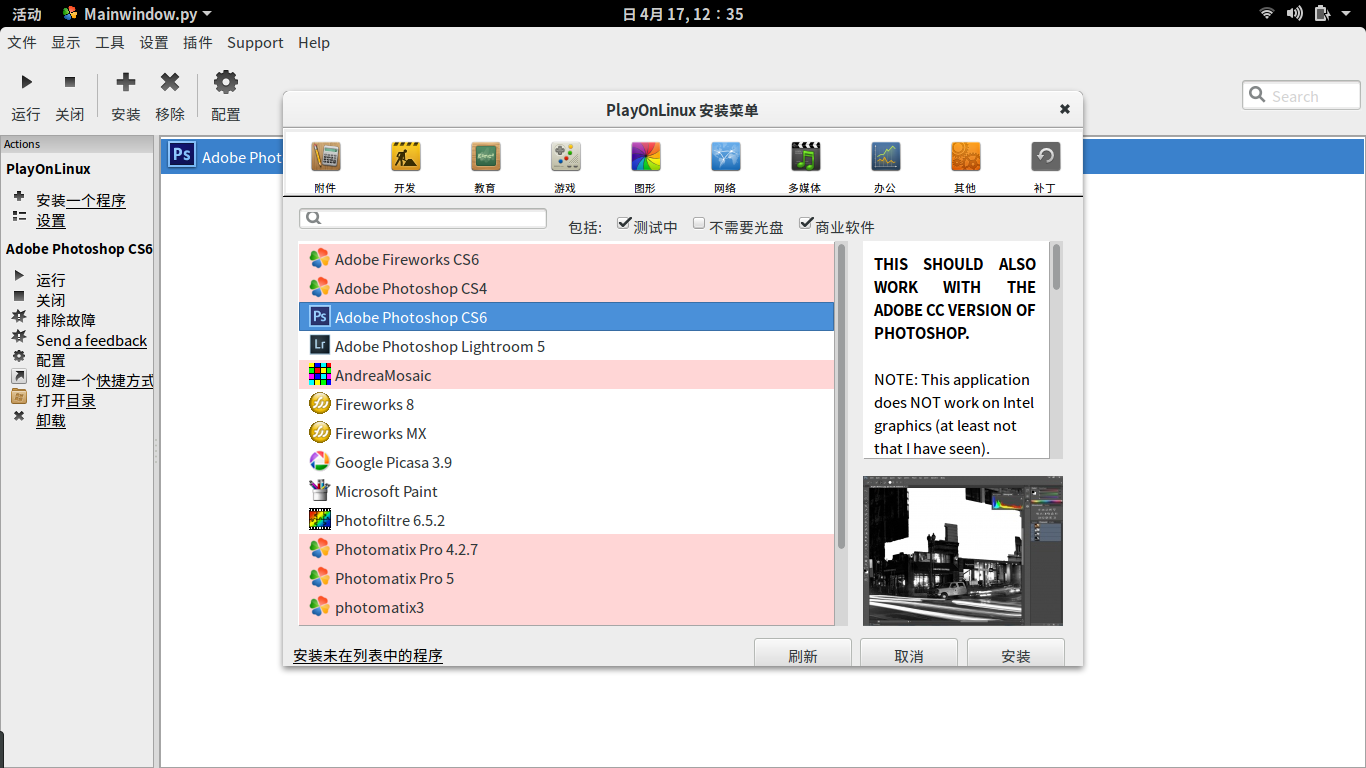Viewport: 1366px width, 768px height.
Task: Click 关闭 in the sidebar actions
Action: (x=51, y=300)
